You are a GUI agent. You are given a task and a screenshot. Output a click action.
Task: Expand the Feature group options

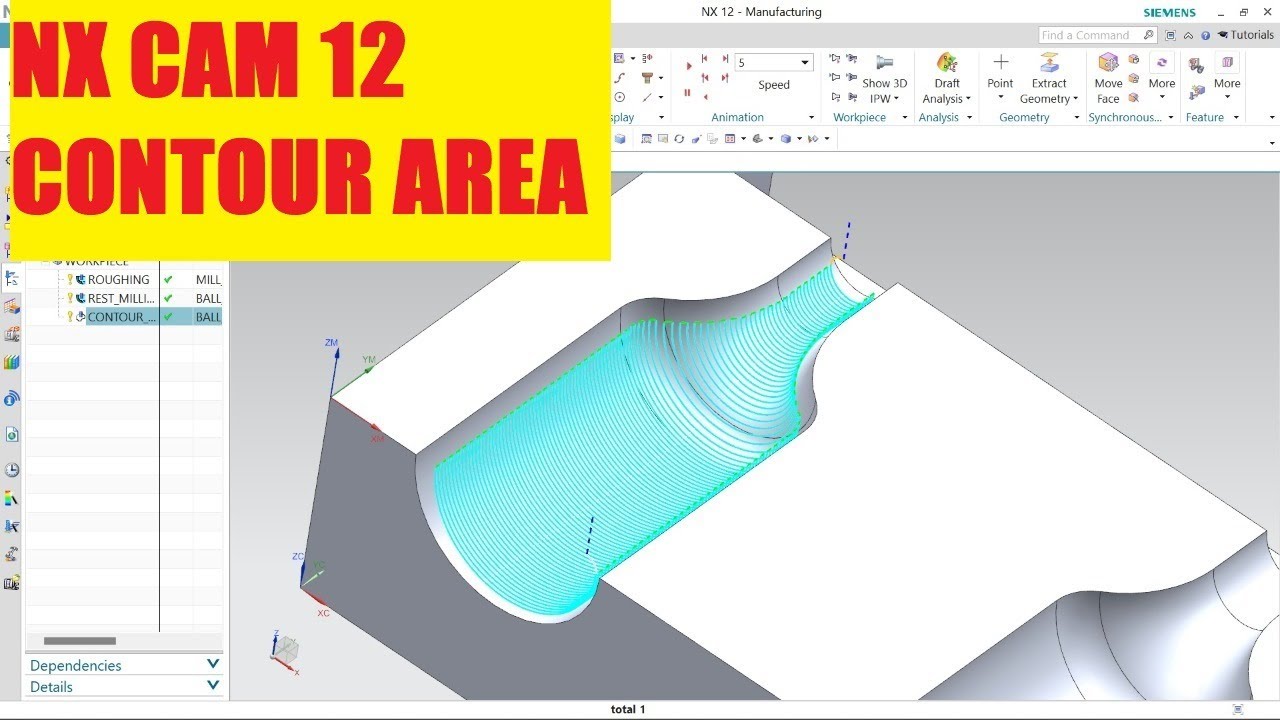click(x=1237, y=117)
